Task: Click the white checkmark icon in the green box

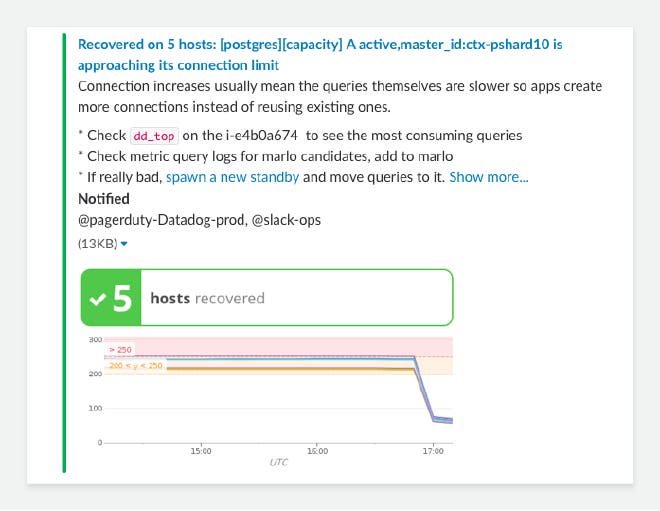Action: (x=97, y=298)
